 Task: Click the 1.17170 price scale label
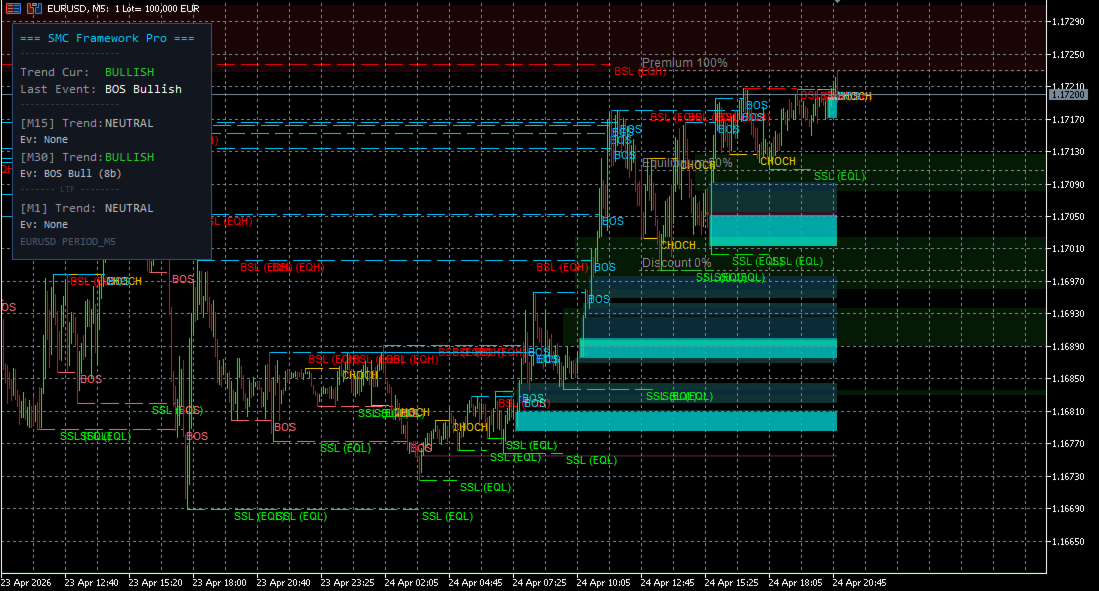pyautogui.click(x=1068, y=120)
